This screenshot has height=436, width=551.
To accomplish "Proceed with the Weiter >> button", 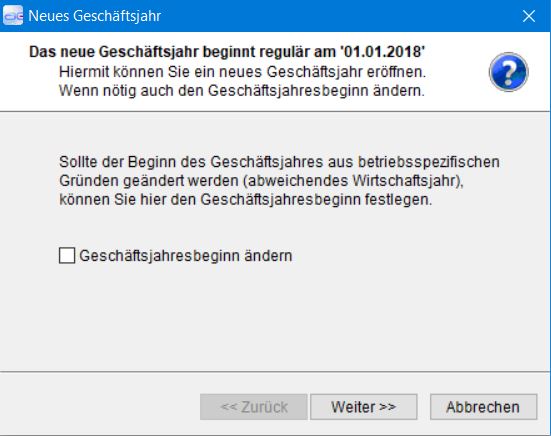I will point(364,407).
